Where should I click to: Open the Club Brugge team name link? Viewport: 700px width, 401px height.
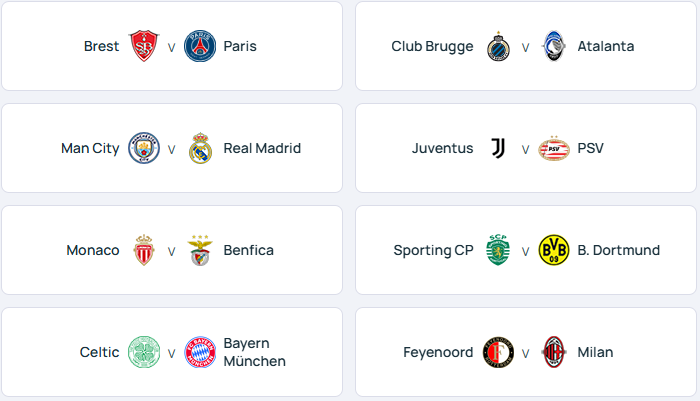coord(432,46)
